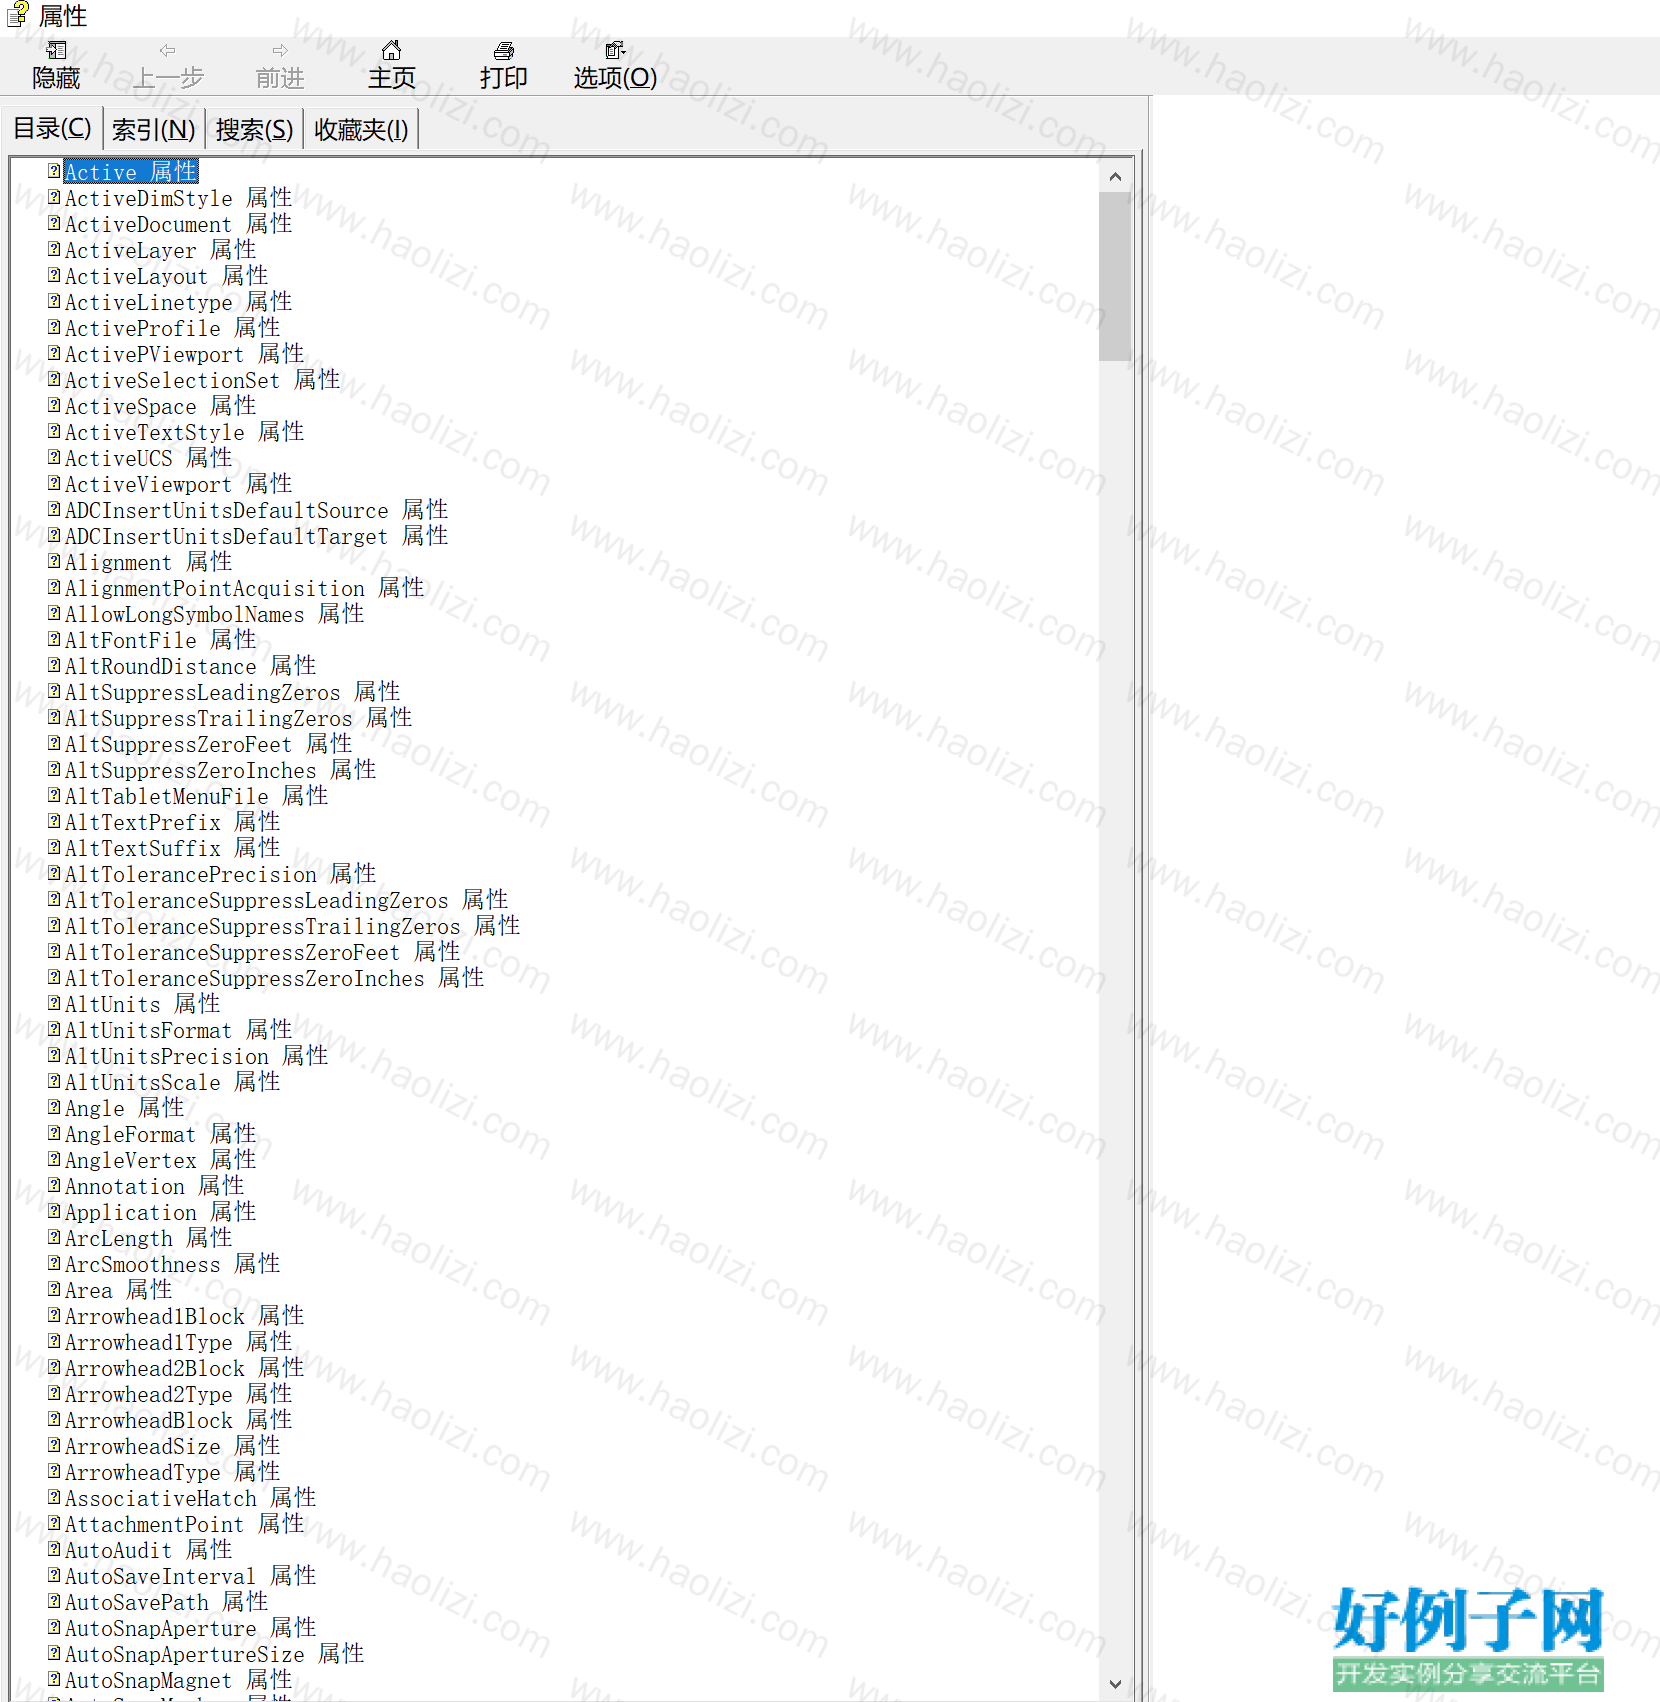Open the AlignmentPointAcquisition 属性 topic

coord(244,588)
